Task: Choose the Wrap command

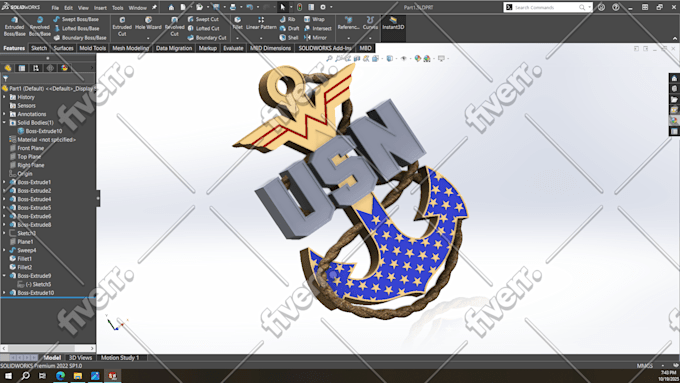Action: pos(314,20)
